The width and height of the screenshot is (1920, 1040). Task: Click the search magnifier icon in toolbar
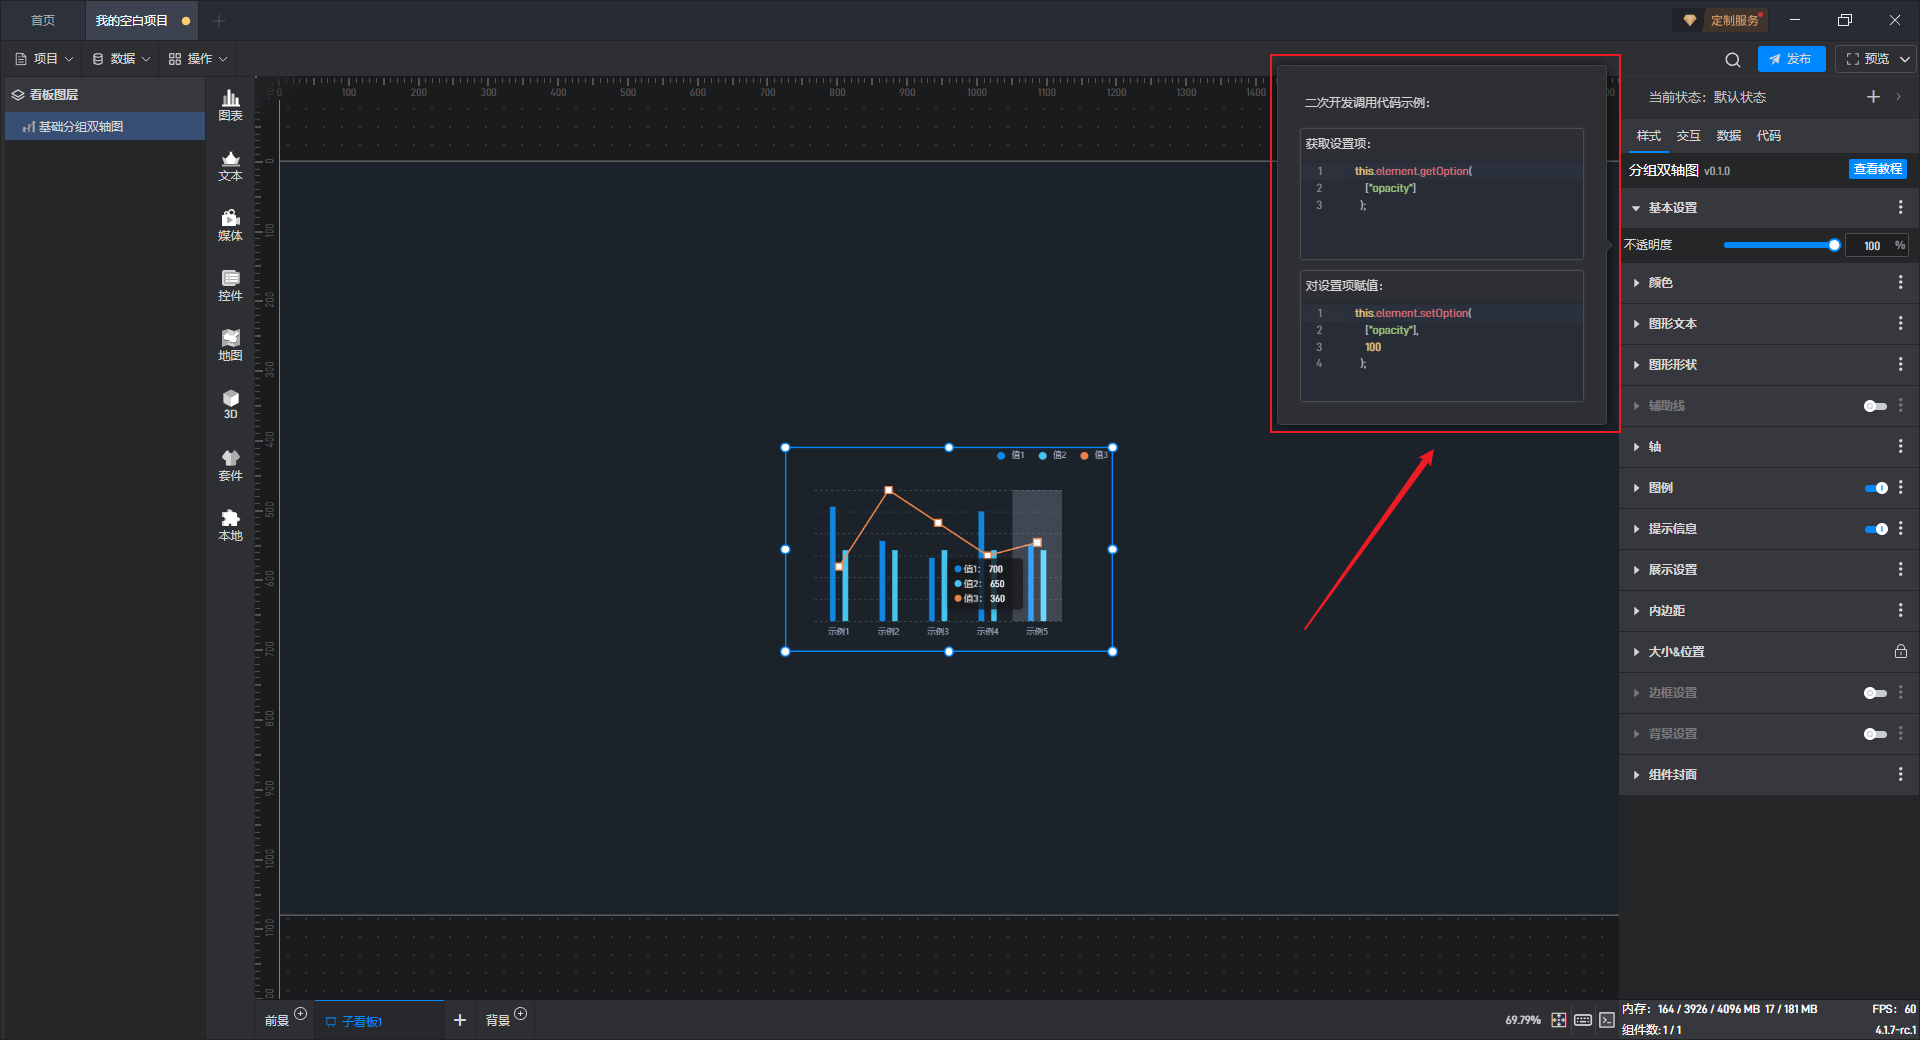1733,60
